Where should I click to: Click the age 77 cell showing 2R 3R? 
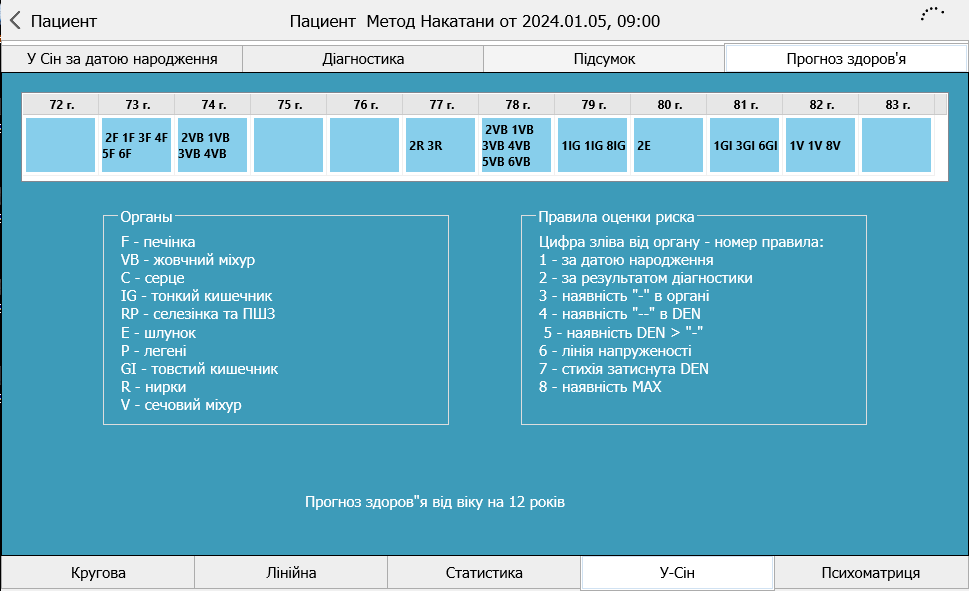440,145
